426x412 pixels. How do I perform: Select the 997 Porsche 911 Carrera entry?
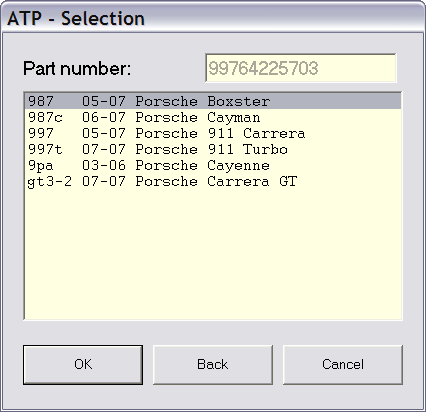coord(213,133)
